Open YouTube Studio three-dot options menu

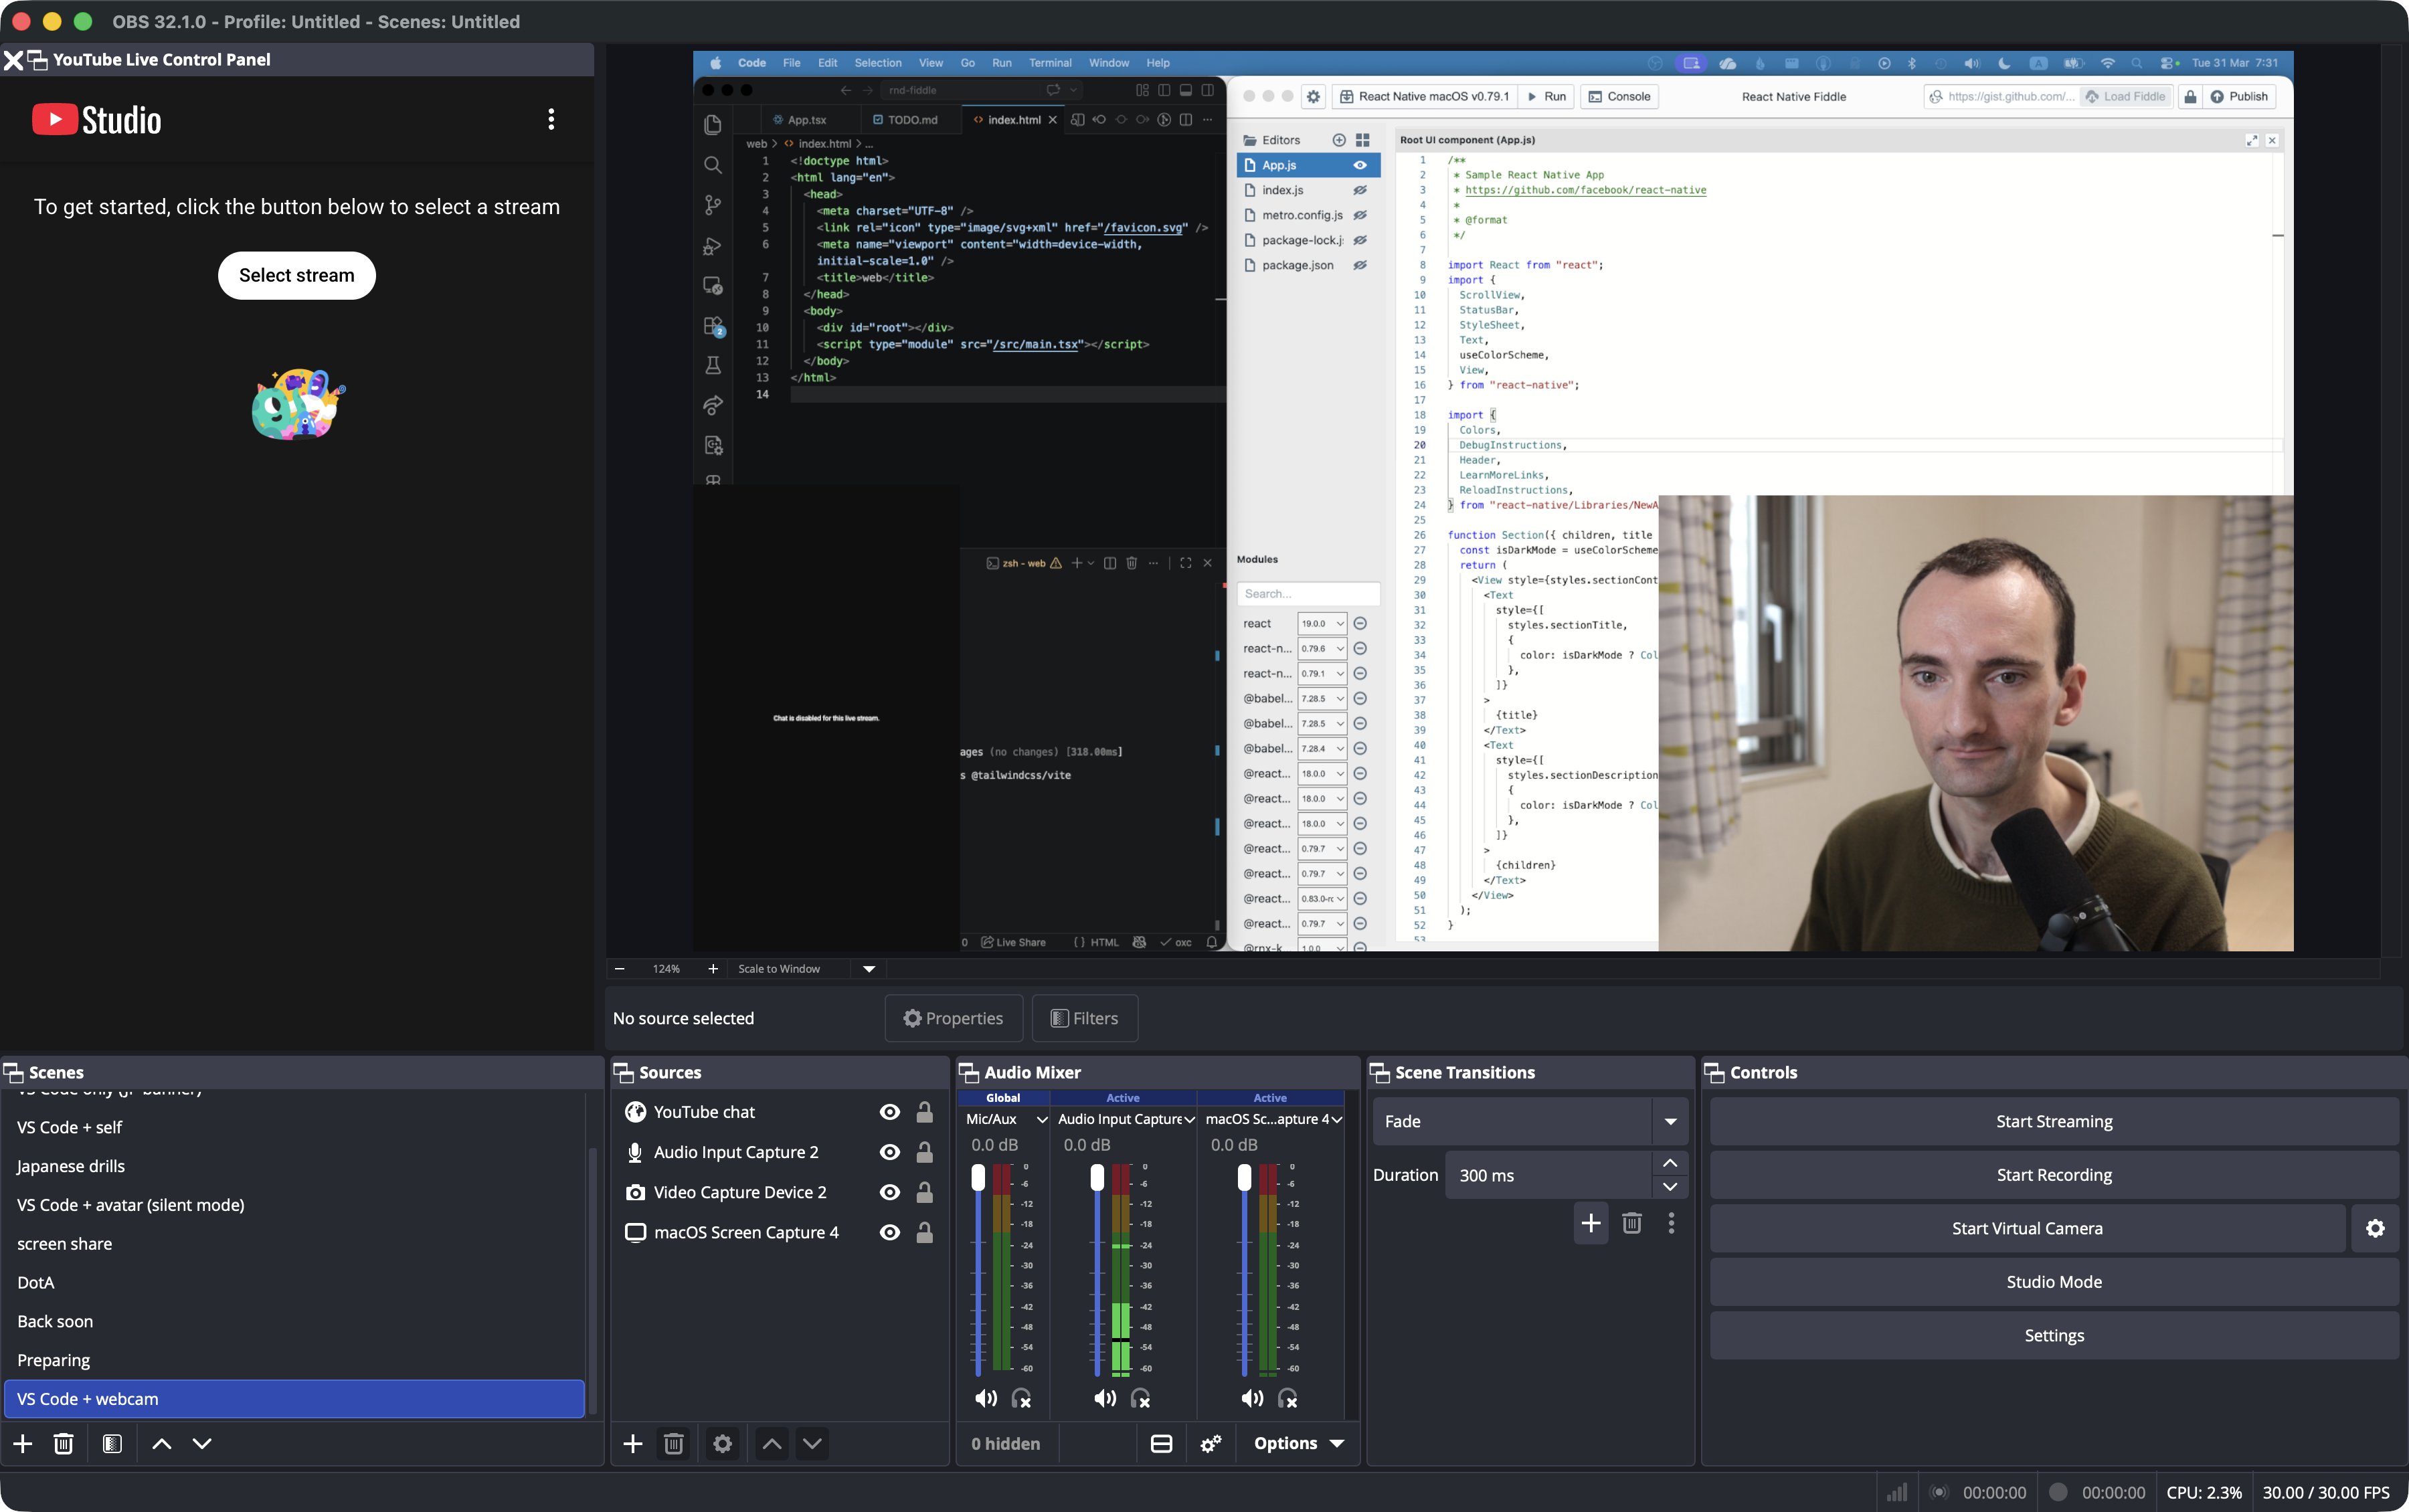(x=551, y=119)
